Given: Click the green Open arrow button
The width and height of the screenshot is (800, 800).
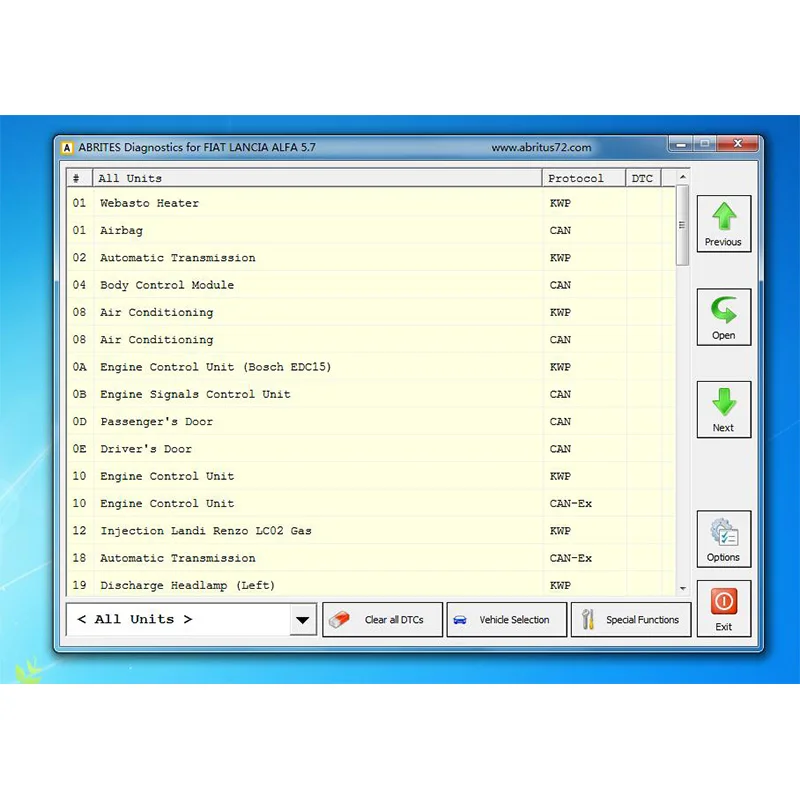Looking at the screenshot, I should 723,317.
